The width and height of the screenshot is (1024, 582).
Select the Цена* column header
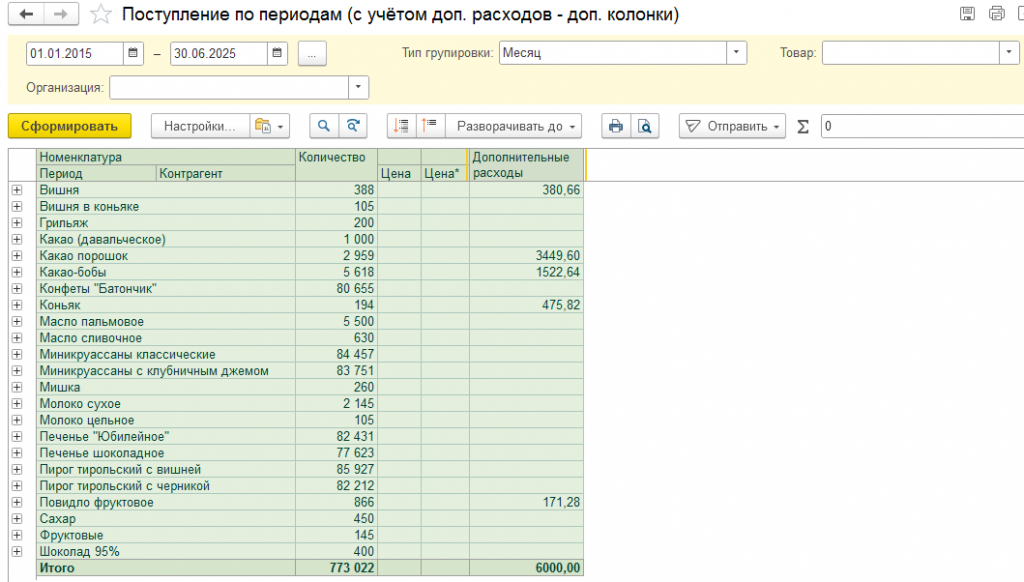(x=445, y=173)
